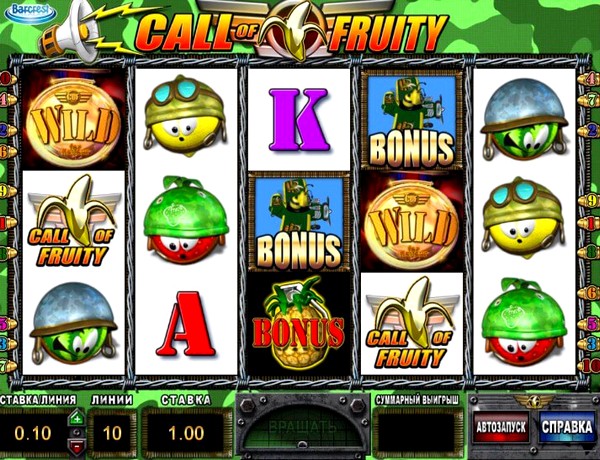Click the red A symbol
The width and height of the screenshot is (600, 460).
tap(185, 324)
